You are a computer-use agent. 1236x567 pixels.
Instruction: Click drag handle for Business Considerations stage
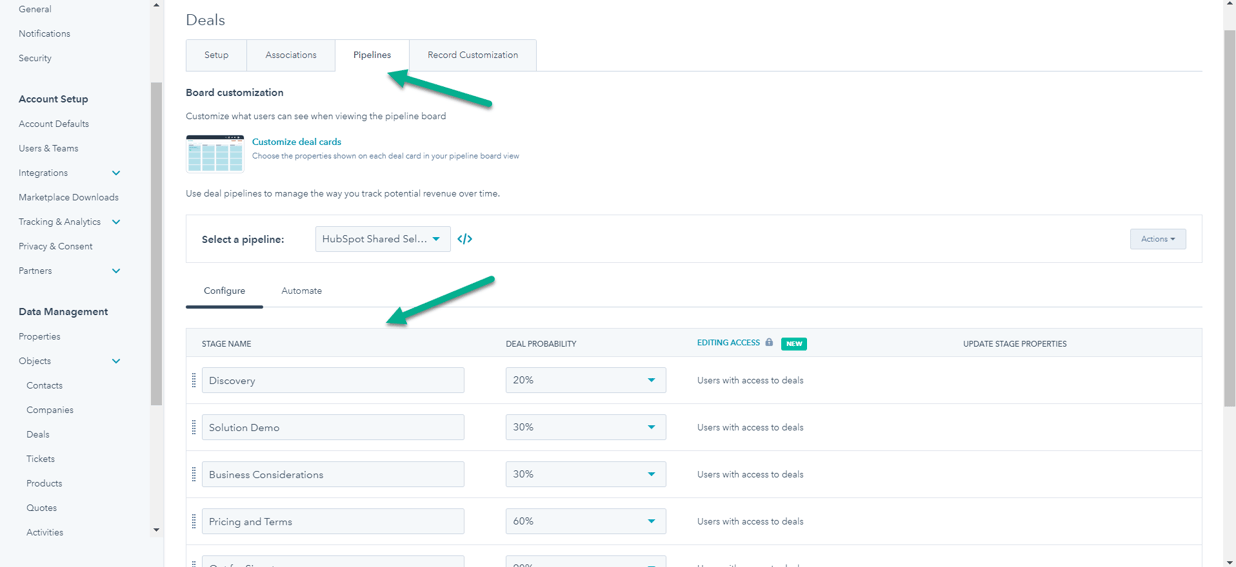(194, 474)
